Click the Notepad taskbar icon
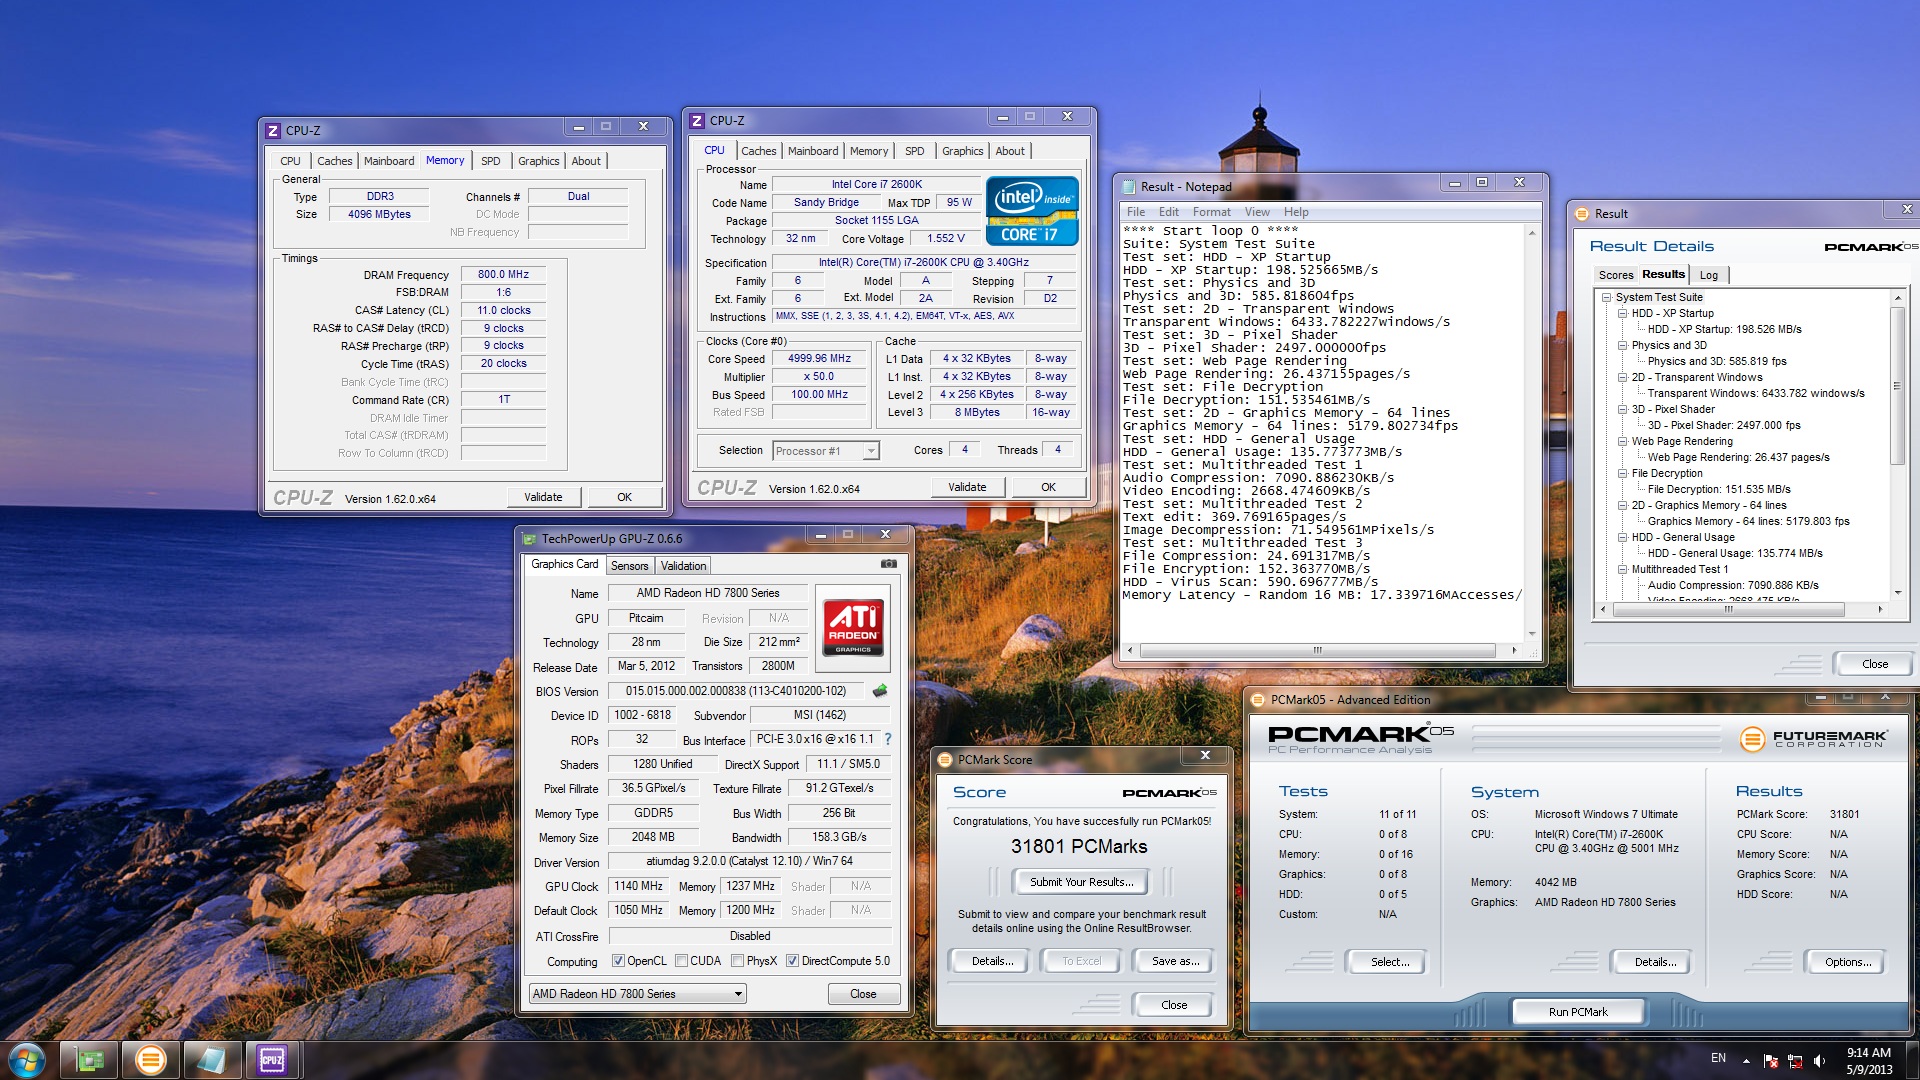Screen dimensions: 1920x1080 [x=211, y=1060]
